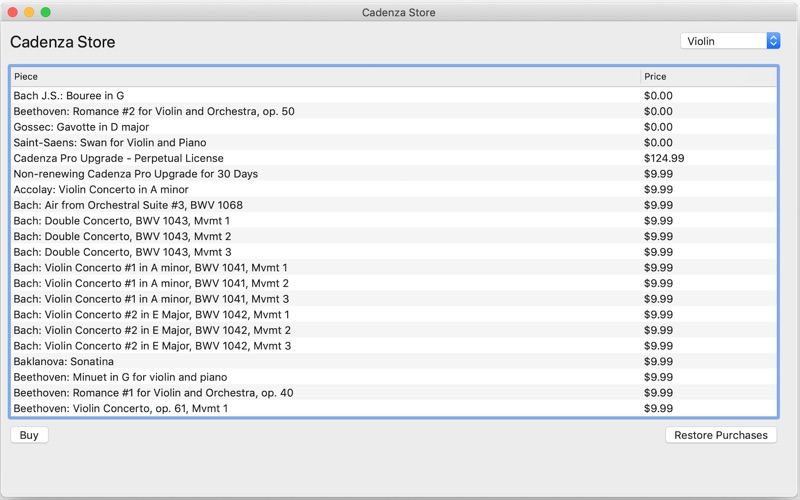The image size is (800, 500).
Task: Select Bach Violin Concerto #2 BWV 1042 Mvmt 2
Action: tap(393, 330)
